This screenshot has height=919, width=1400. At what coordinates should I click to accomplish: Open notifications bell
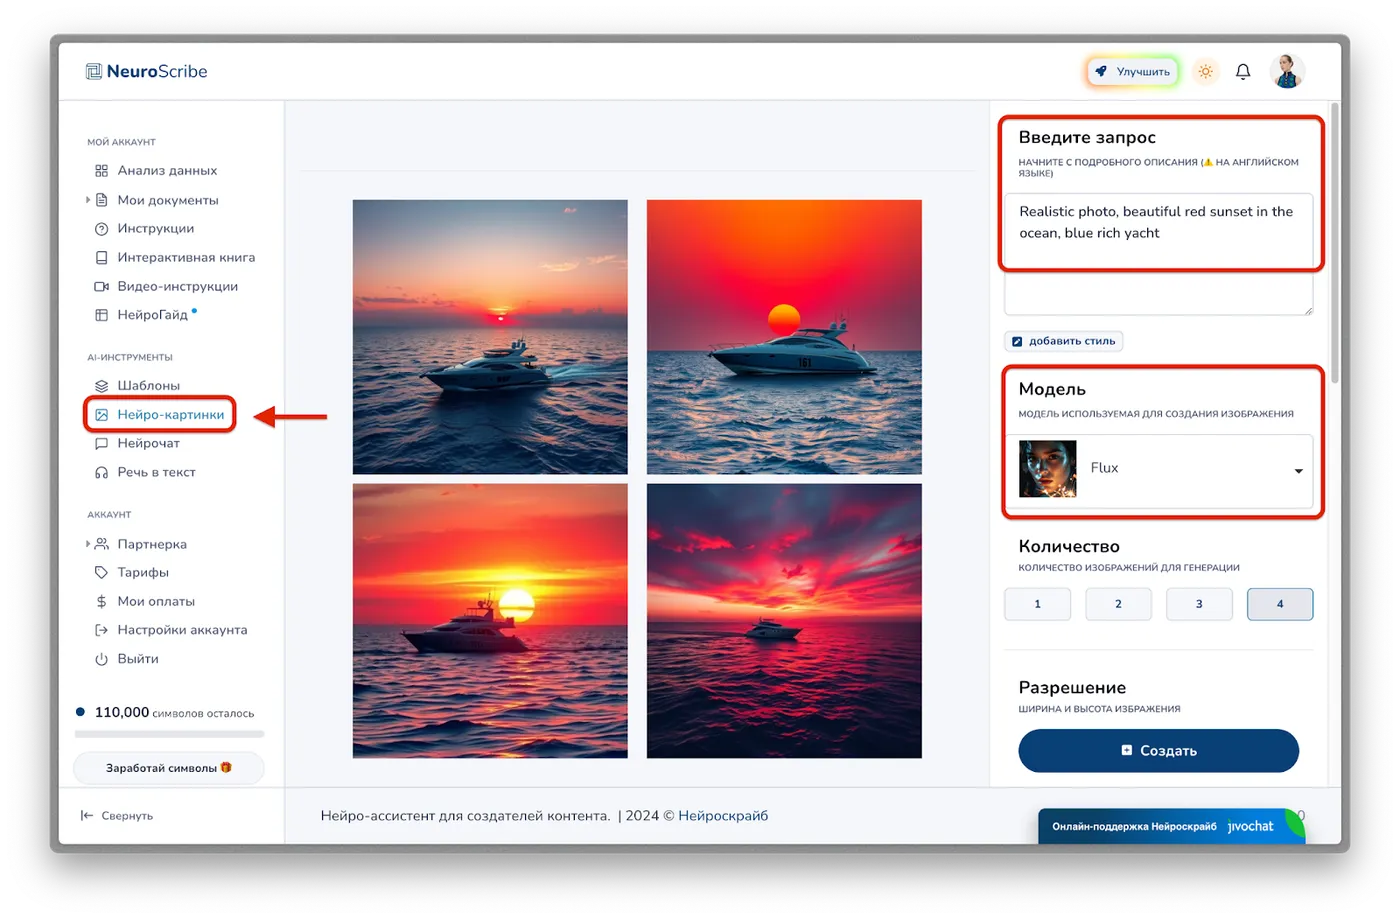pyautogui.click(x=1243, y=72)
